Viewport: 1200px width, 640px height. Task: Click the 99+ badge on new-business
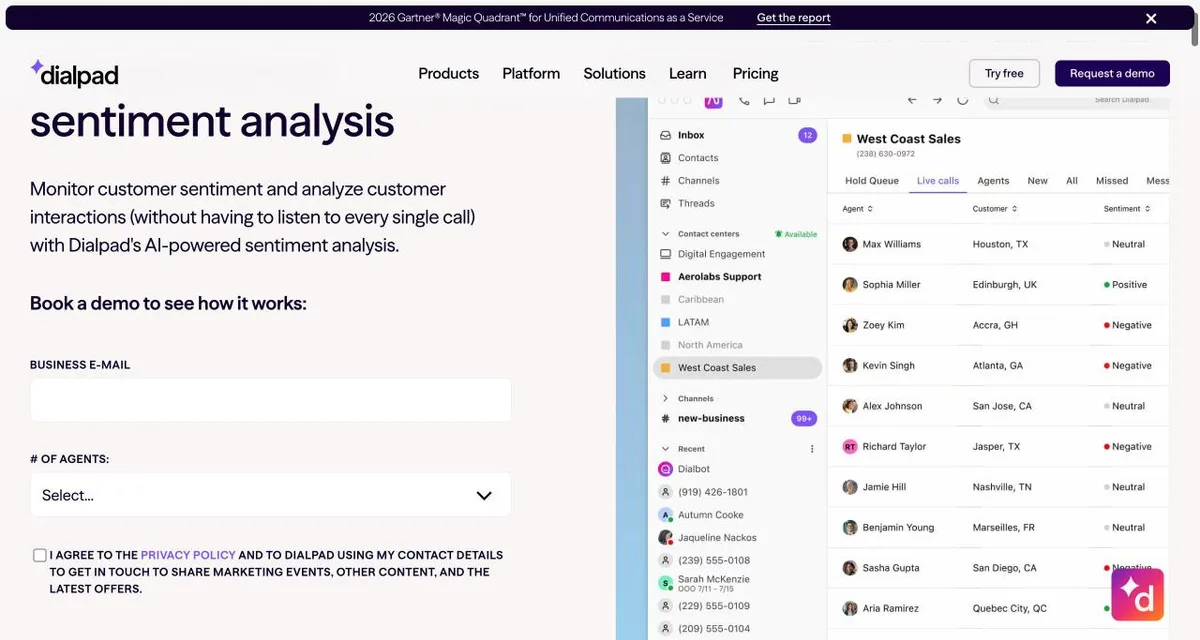pyautogui.click(x=804, y=419)
